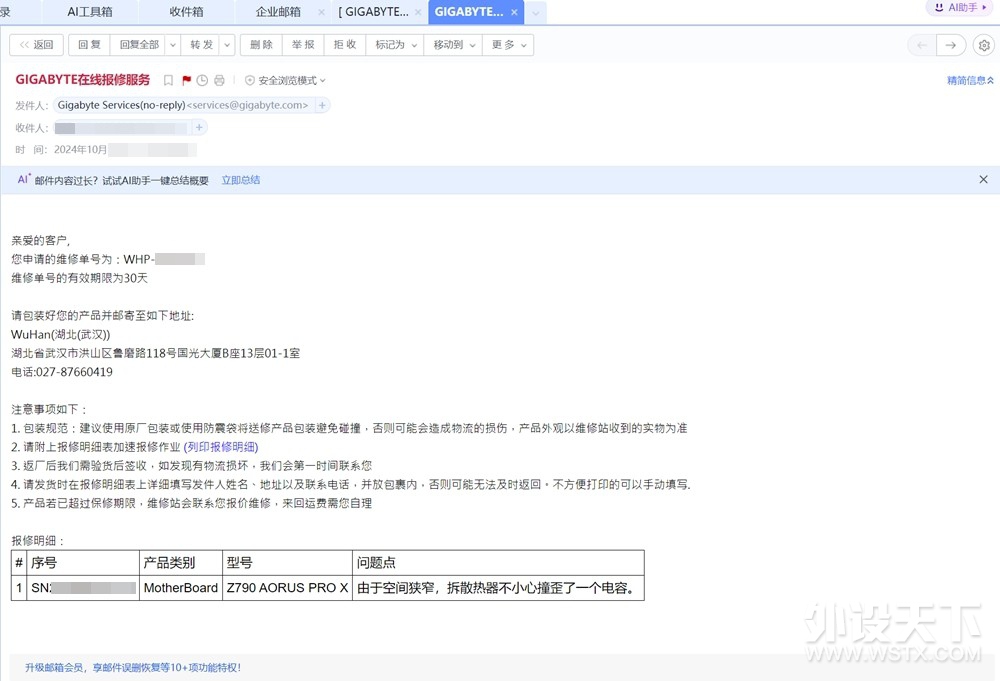Click Z790 AORUS PRO X table cell
This screenshot has width=1000, height=681.
pyautogui.click(x=287, y=588)
